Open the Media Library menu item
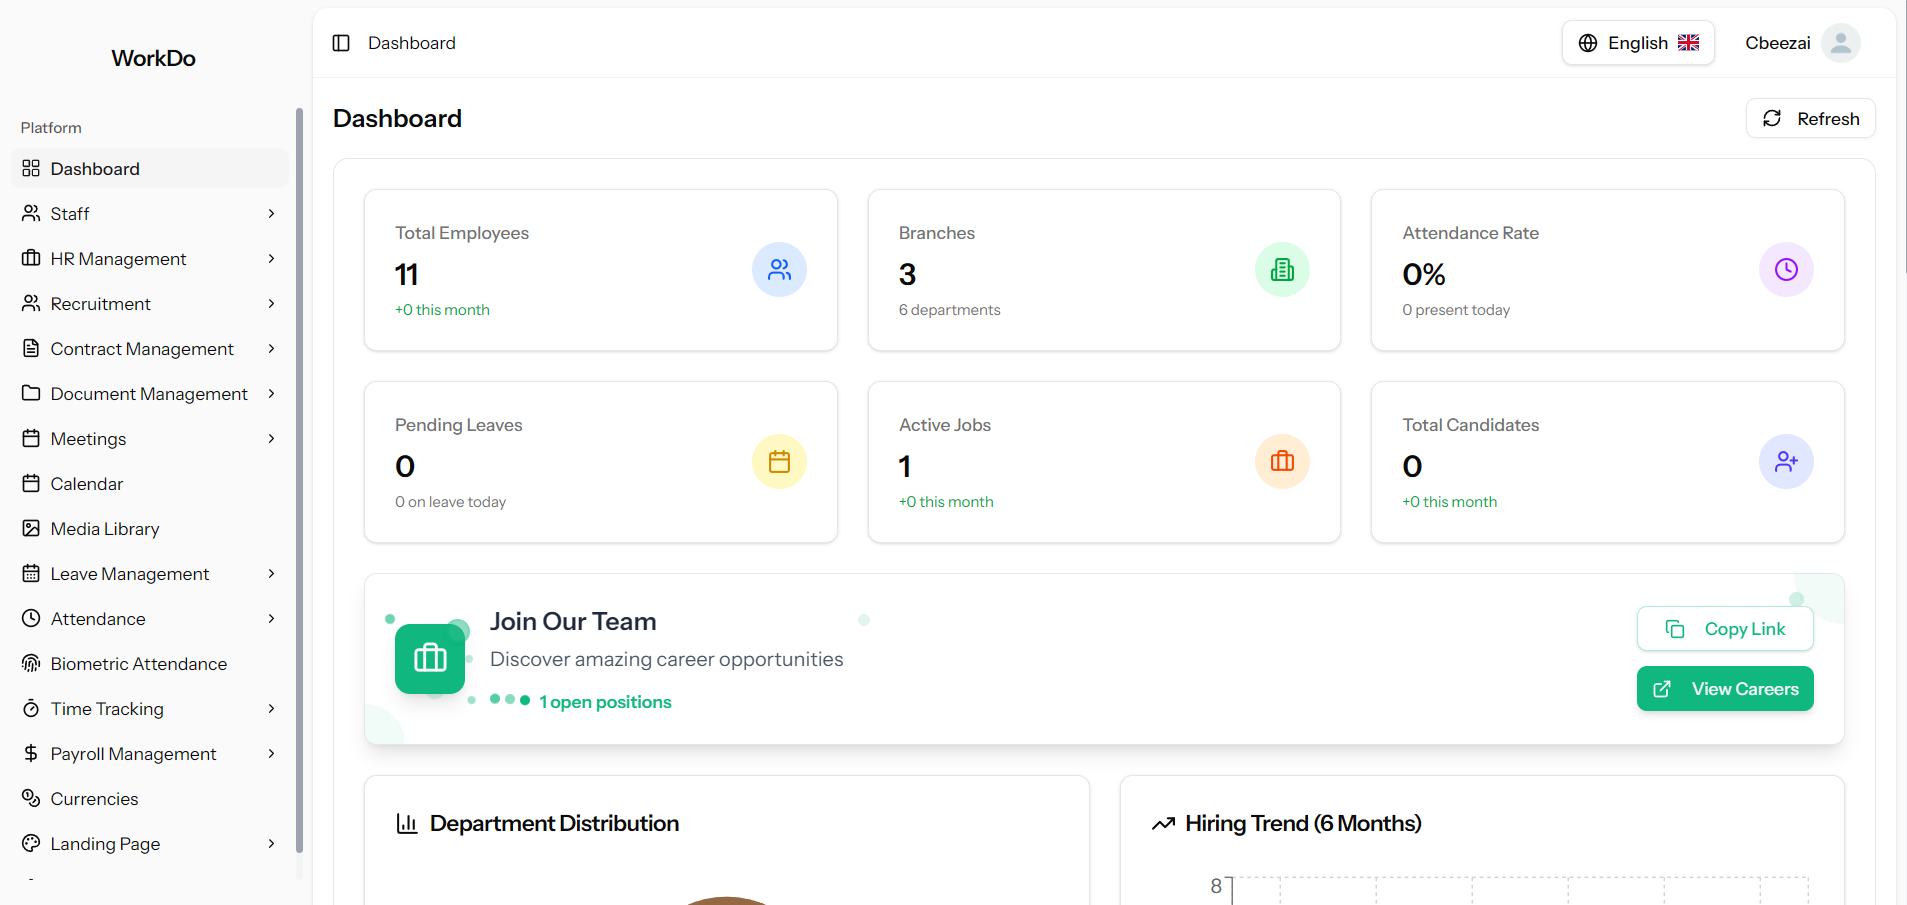Viewport: 1907px width, 905px height. pos(150,528)
